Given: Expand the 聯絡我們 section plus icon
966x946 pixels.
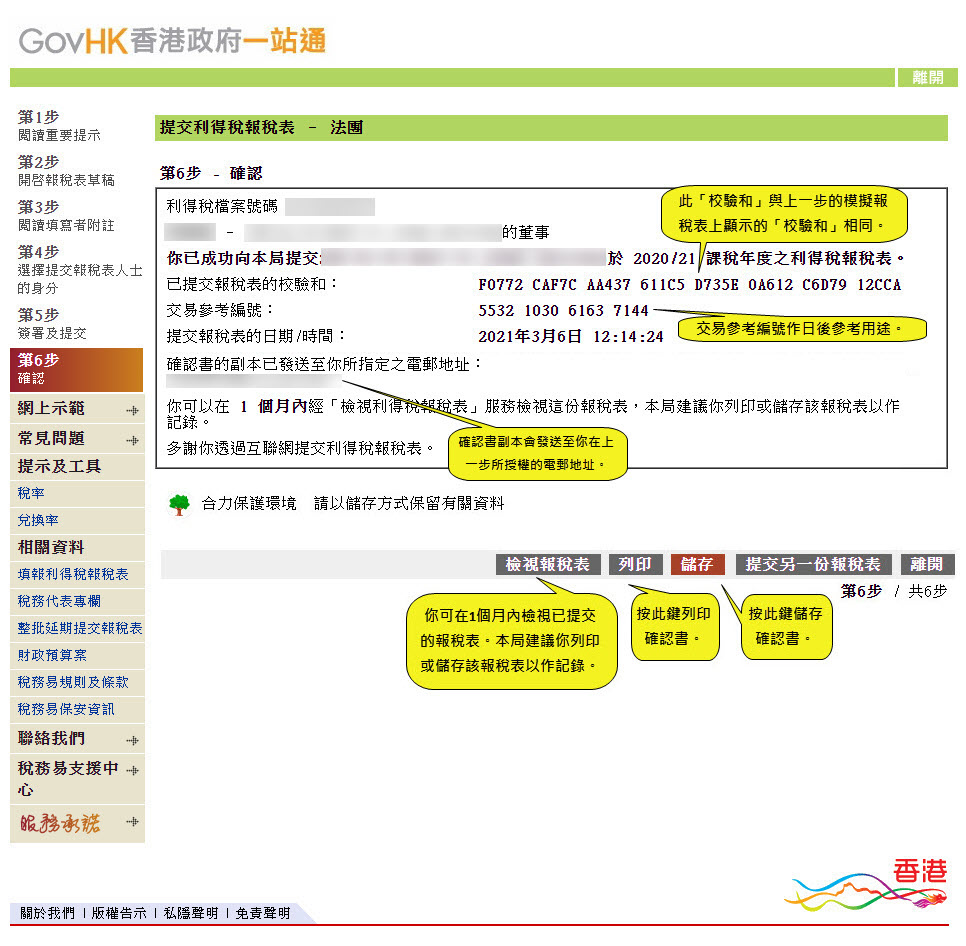Looking at the screenshot, I should point(132,740).
